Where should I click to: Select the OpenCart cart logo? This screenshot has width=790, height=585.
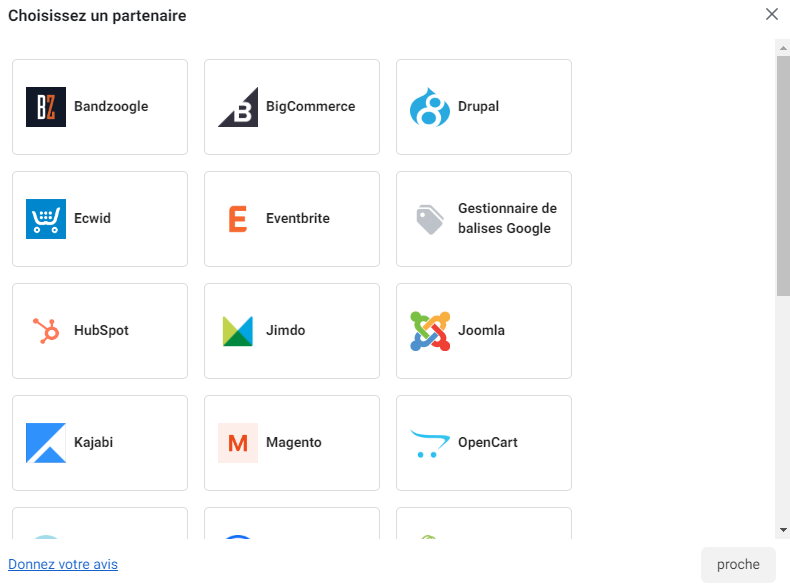[x=430, y=443]
